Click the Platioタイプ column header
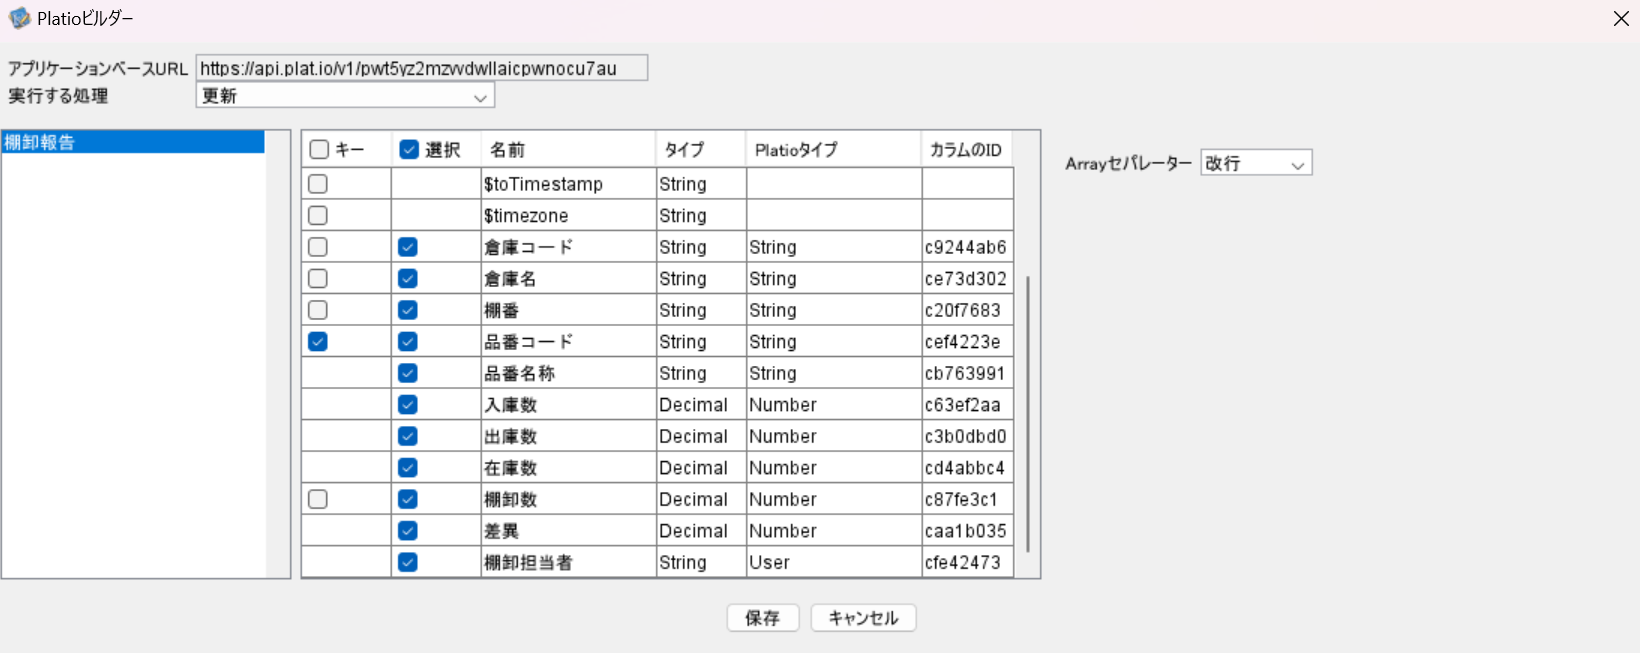The height and width of the screenshot is (653, 1640). pos(833,150)
